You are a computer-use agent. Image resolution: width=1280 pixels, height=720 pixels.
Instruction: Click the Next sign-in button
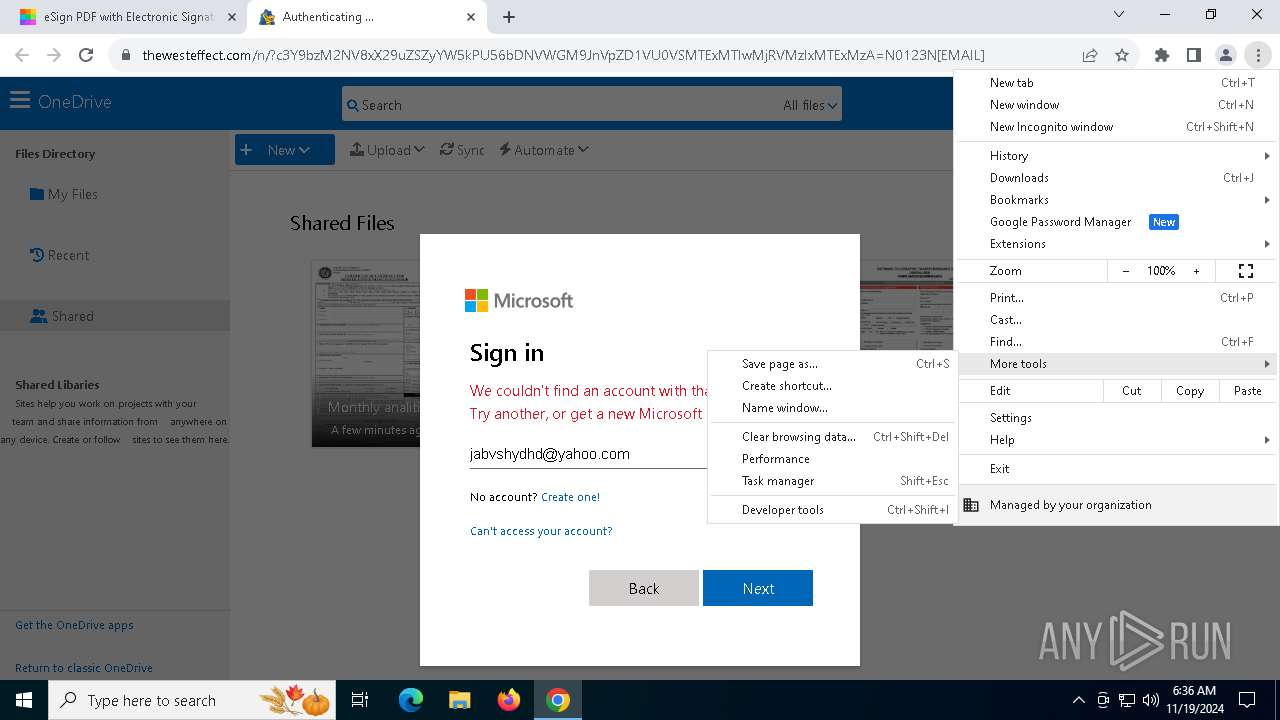click(758, 588)
